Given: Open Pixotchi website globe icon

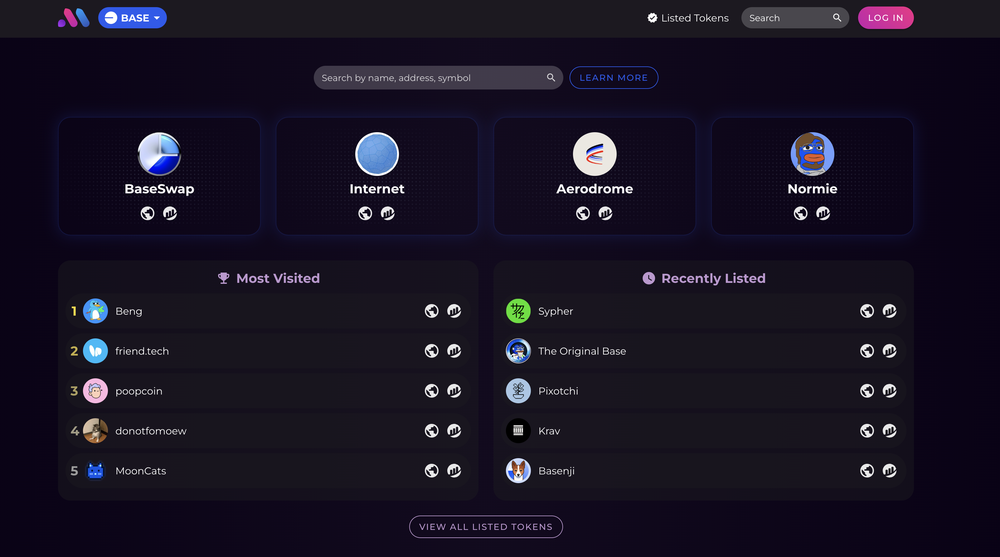Looking at the screenshot, I should coord(867,390).
